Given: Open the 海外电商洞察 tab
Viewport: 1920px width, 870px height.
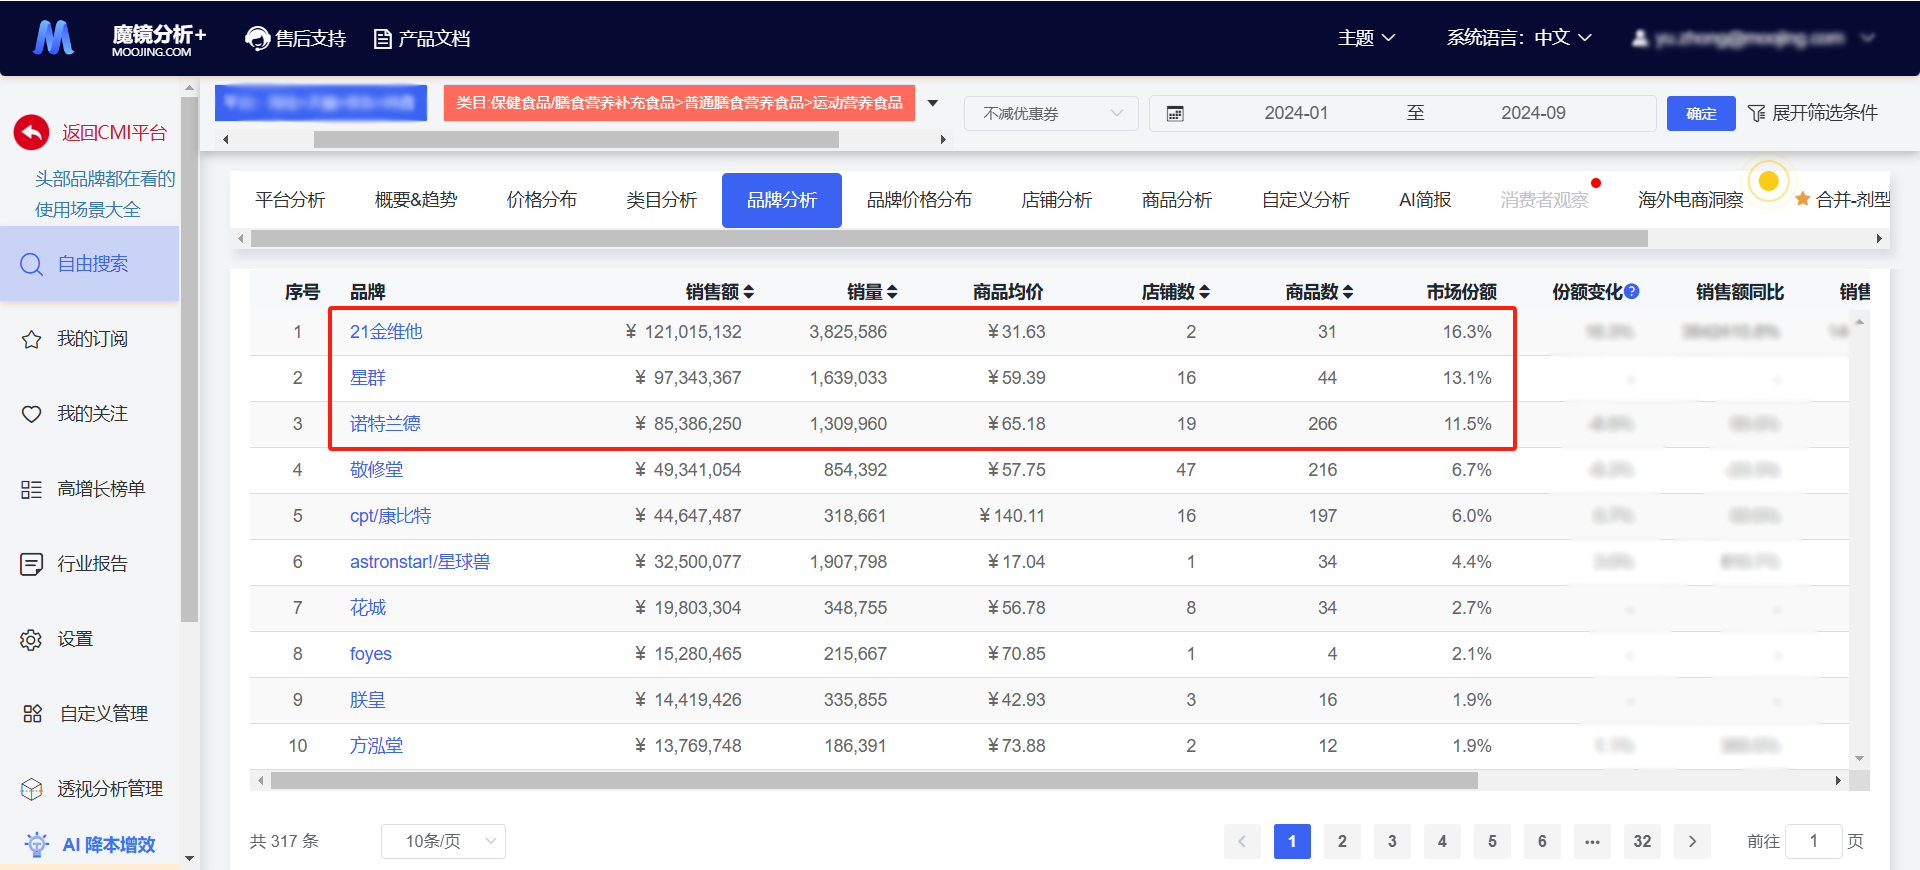Looking at the screenshot, I should (x=1691, y=200).
